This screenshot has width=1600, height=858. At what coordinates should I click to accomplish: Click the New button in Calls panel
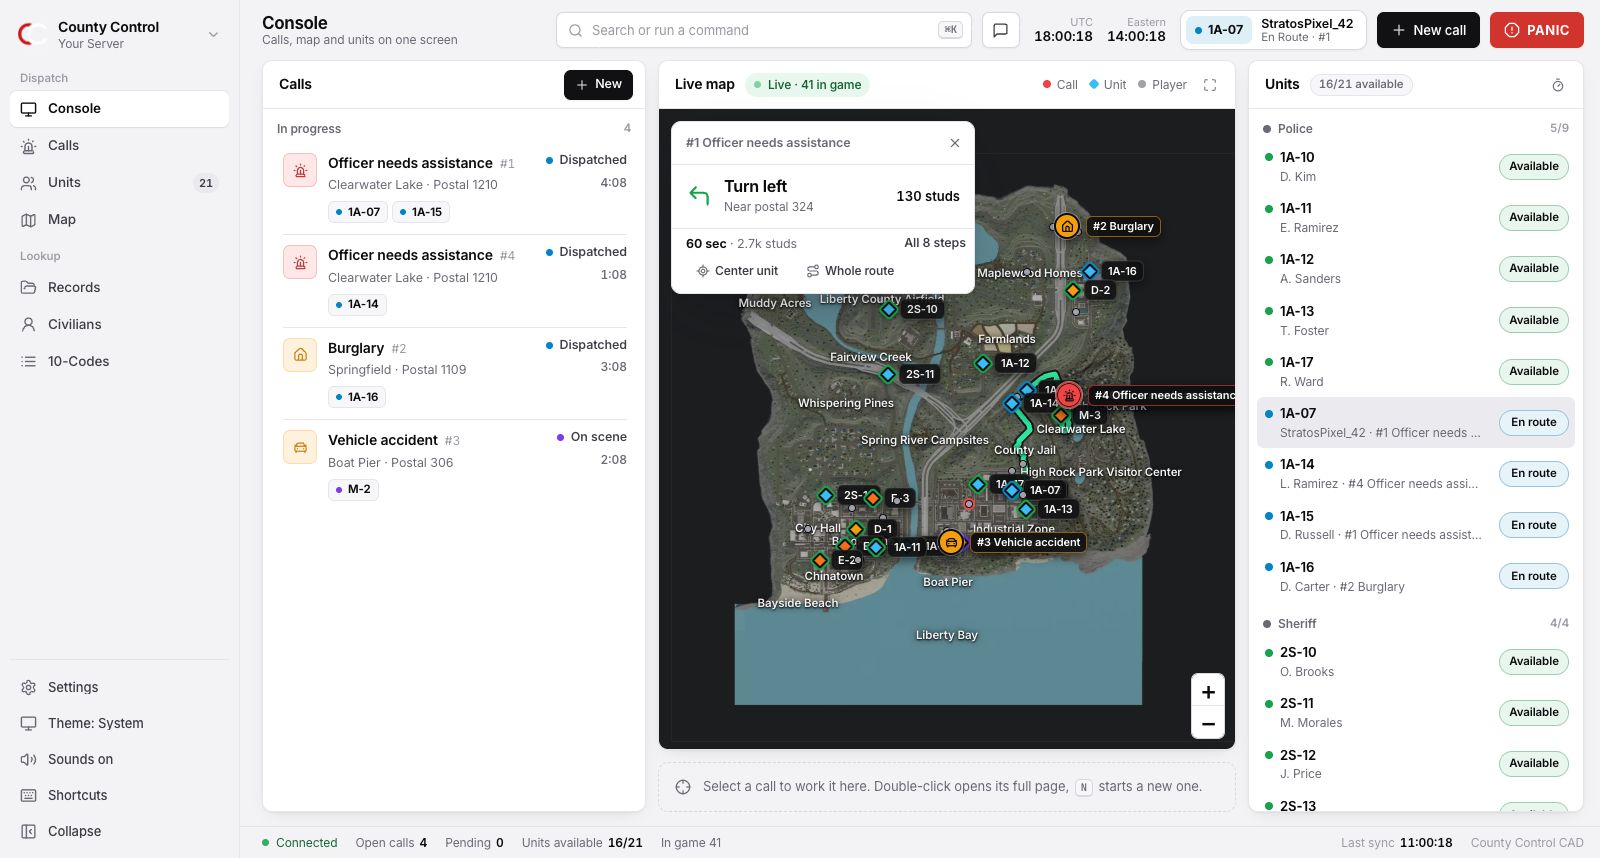click(598, 85)
